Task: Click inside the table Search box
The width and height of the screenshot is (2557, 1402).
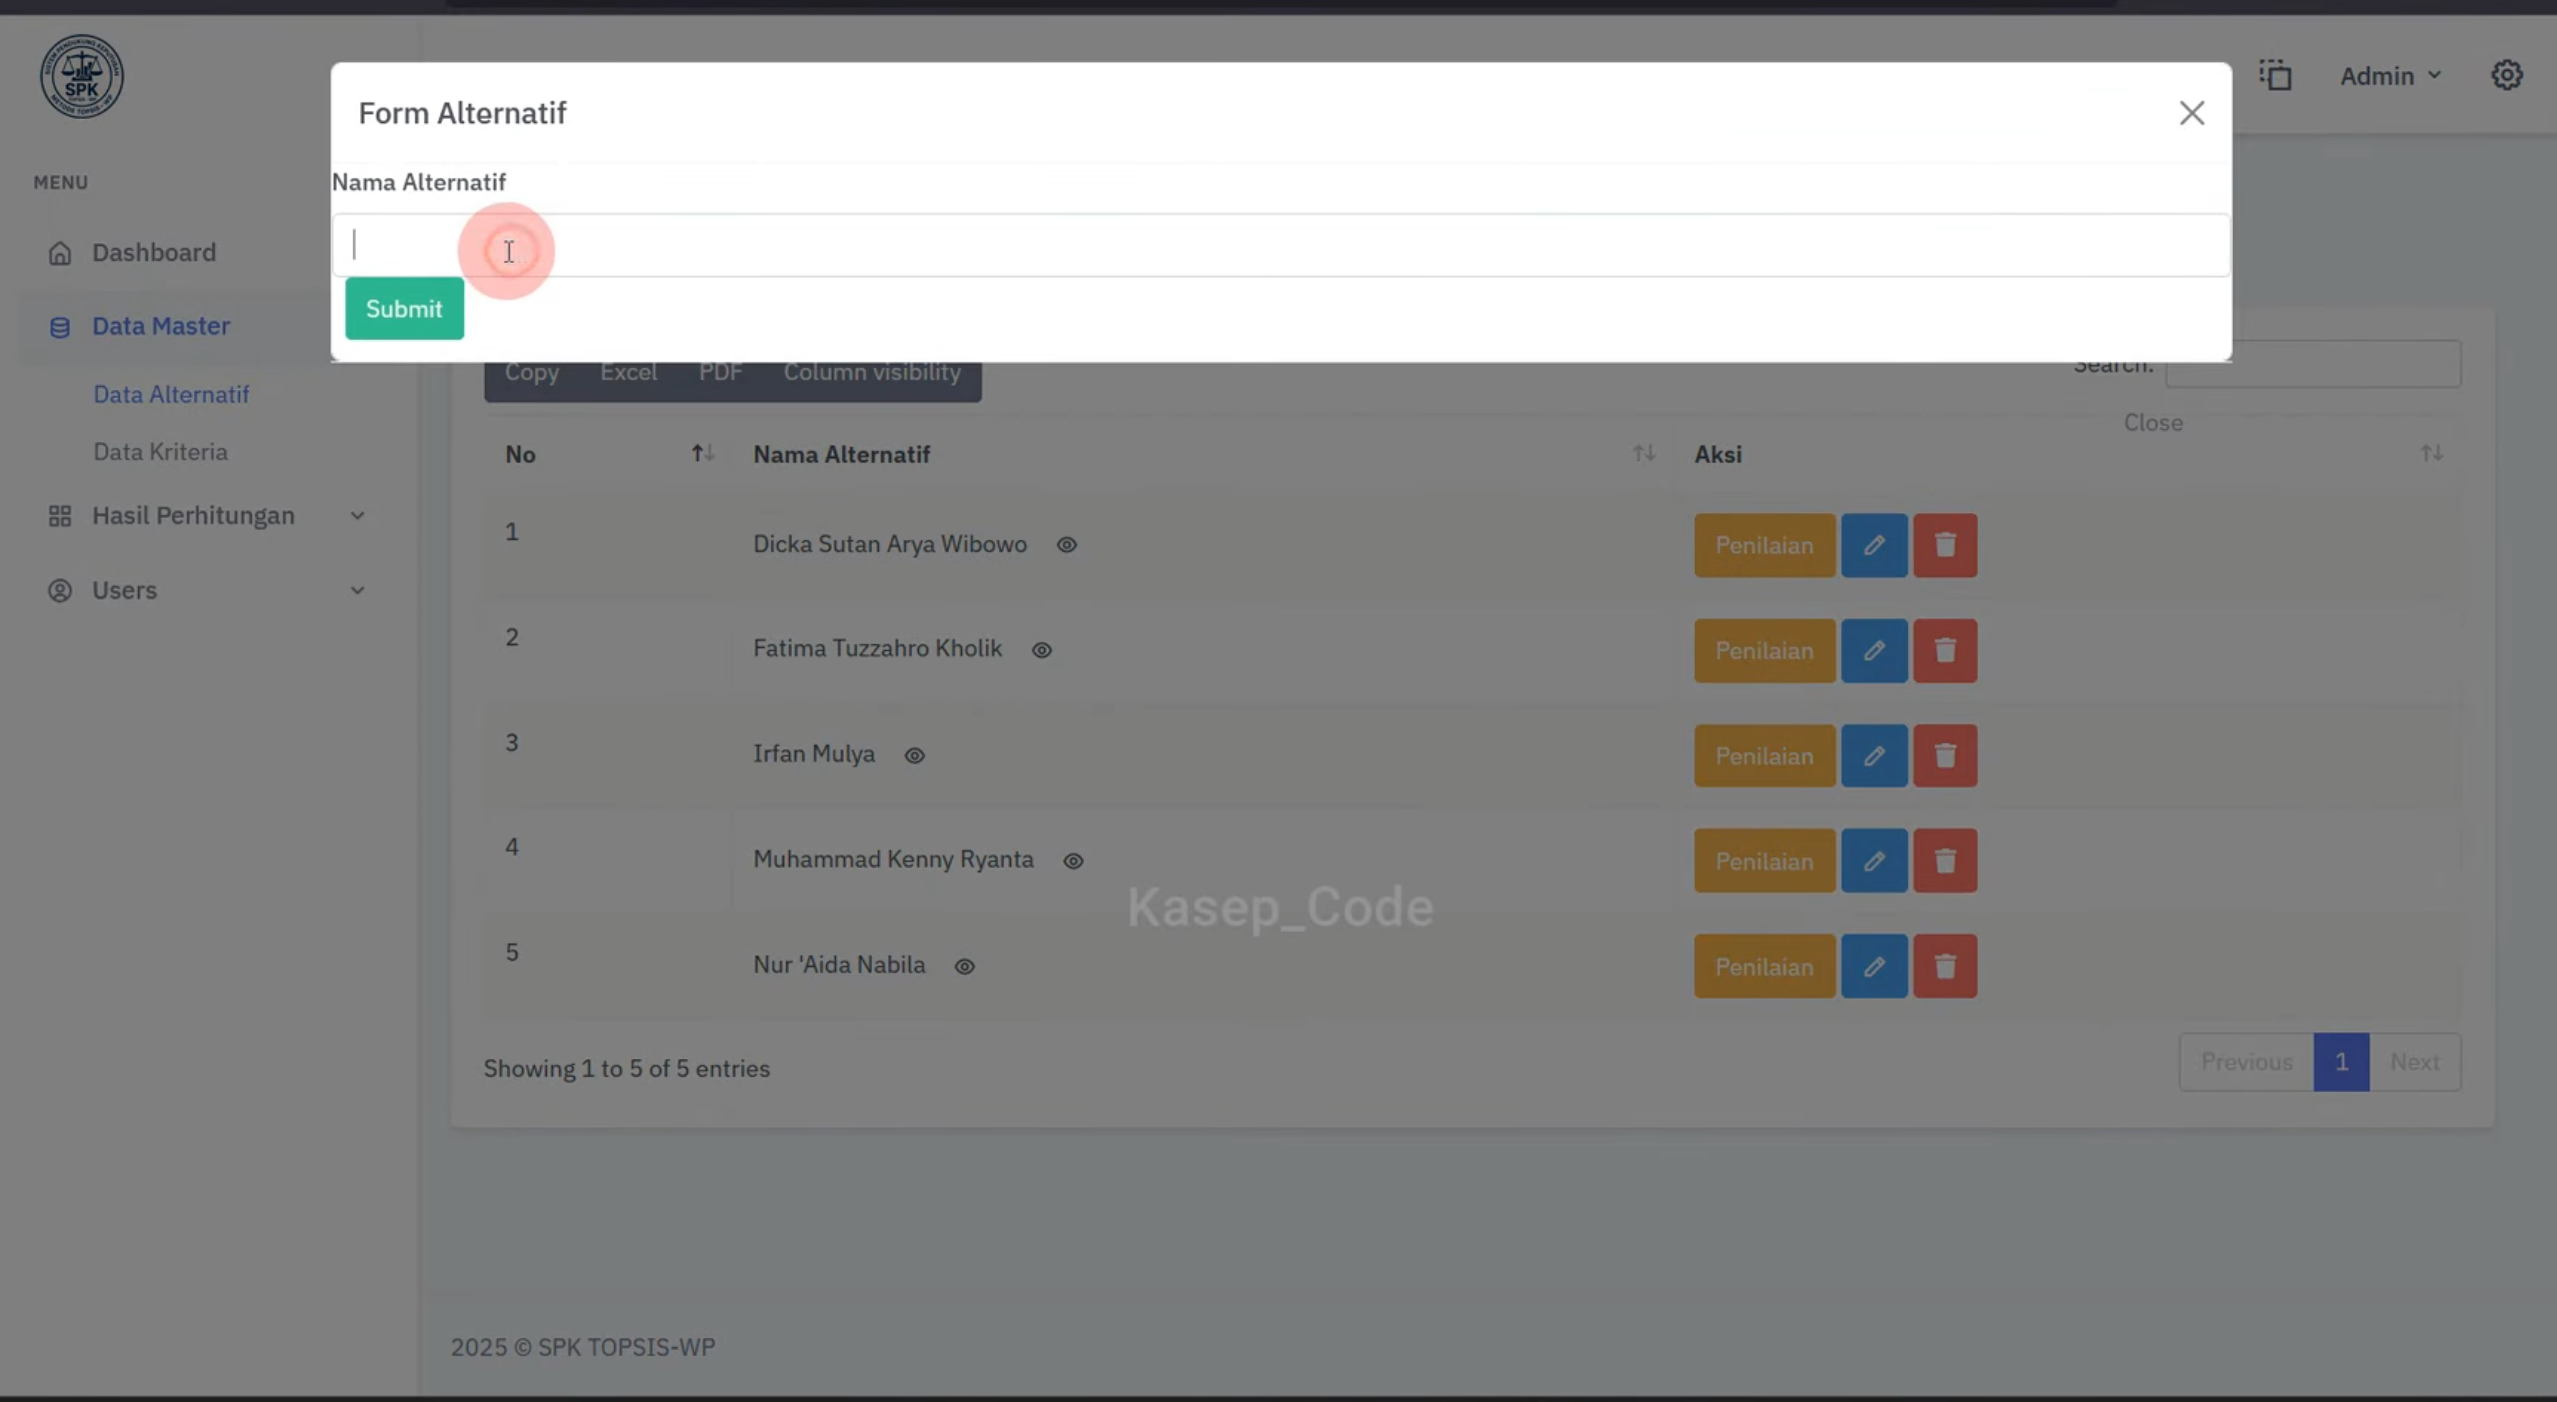Action: click(x=2313, y=364)
